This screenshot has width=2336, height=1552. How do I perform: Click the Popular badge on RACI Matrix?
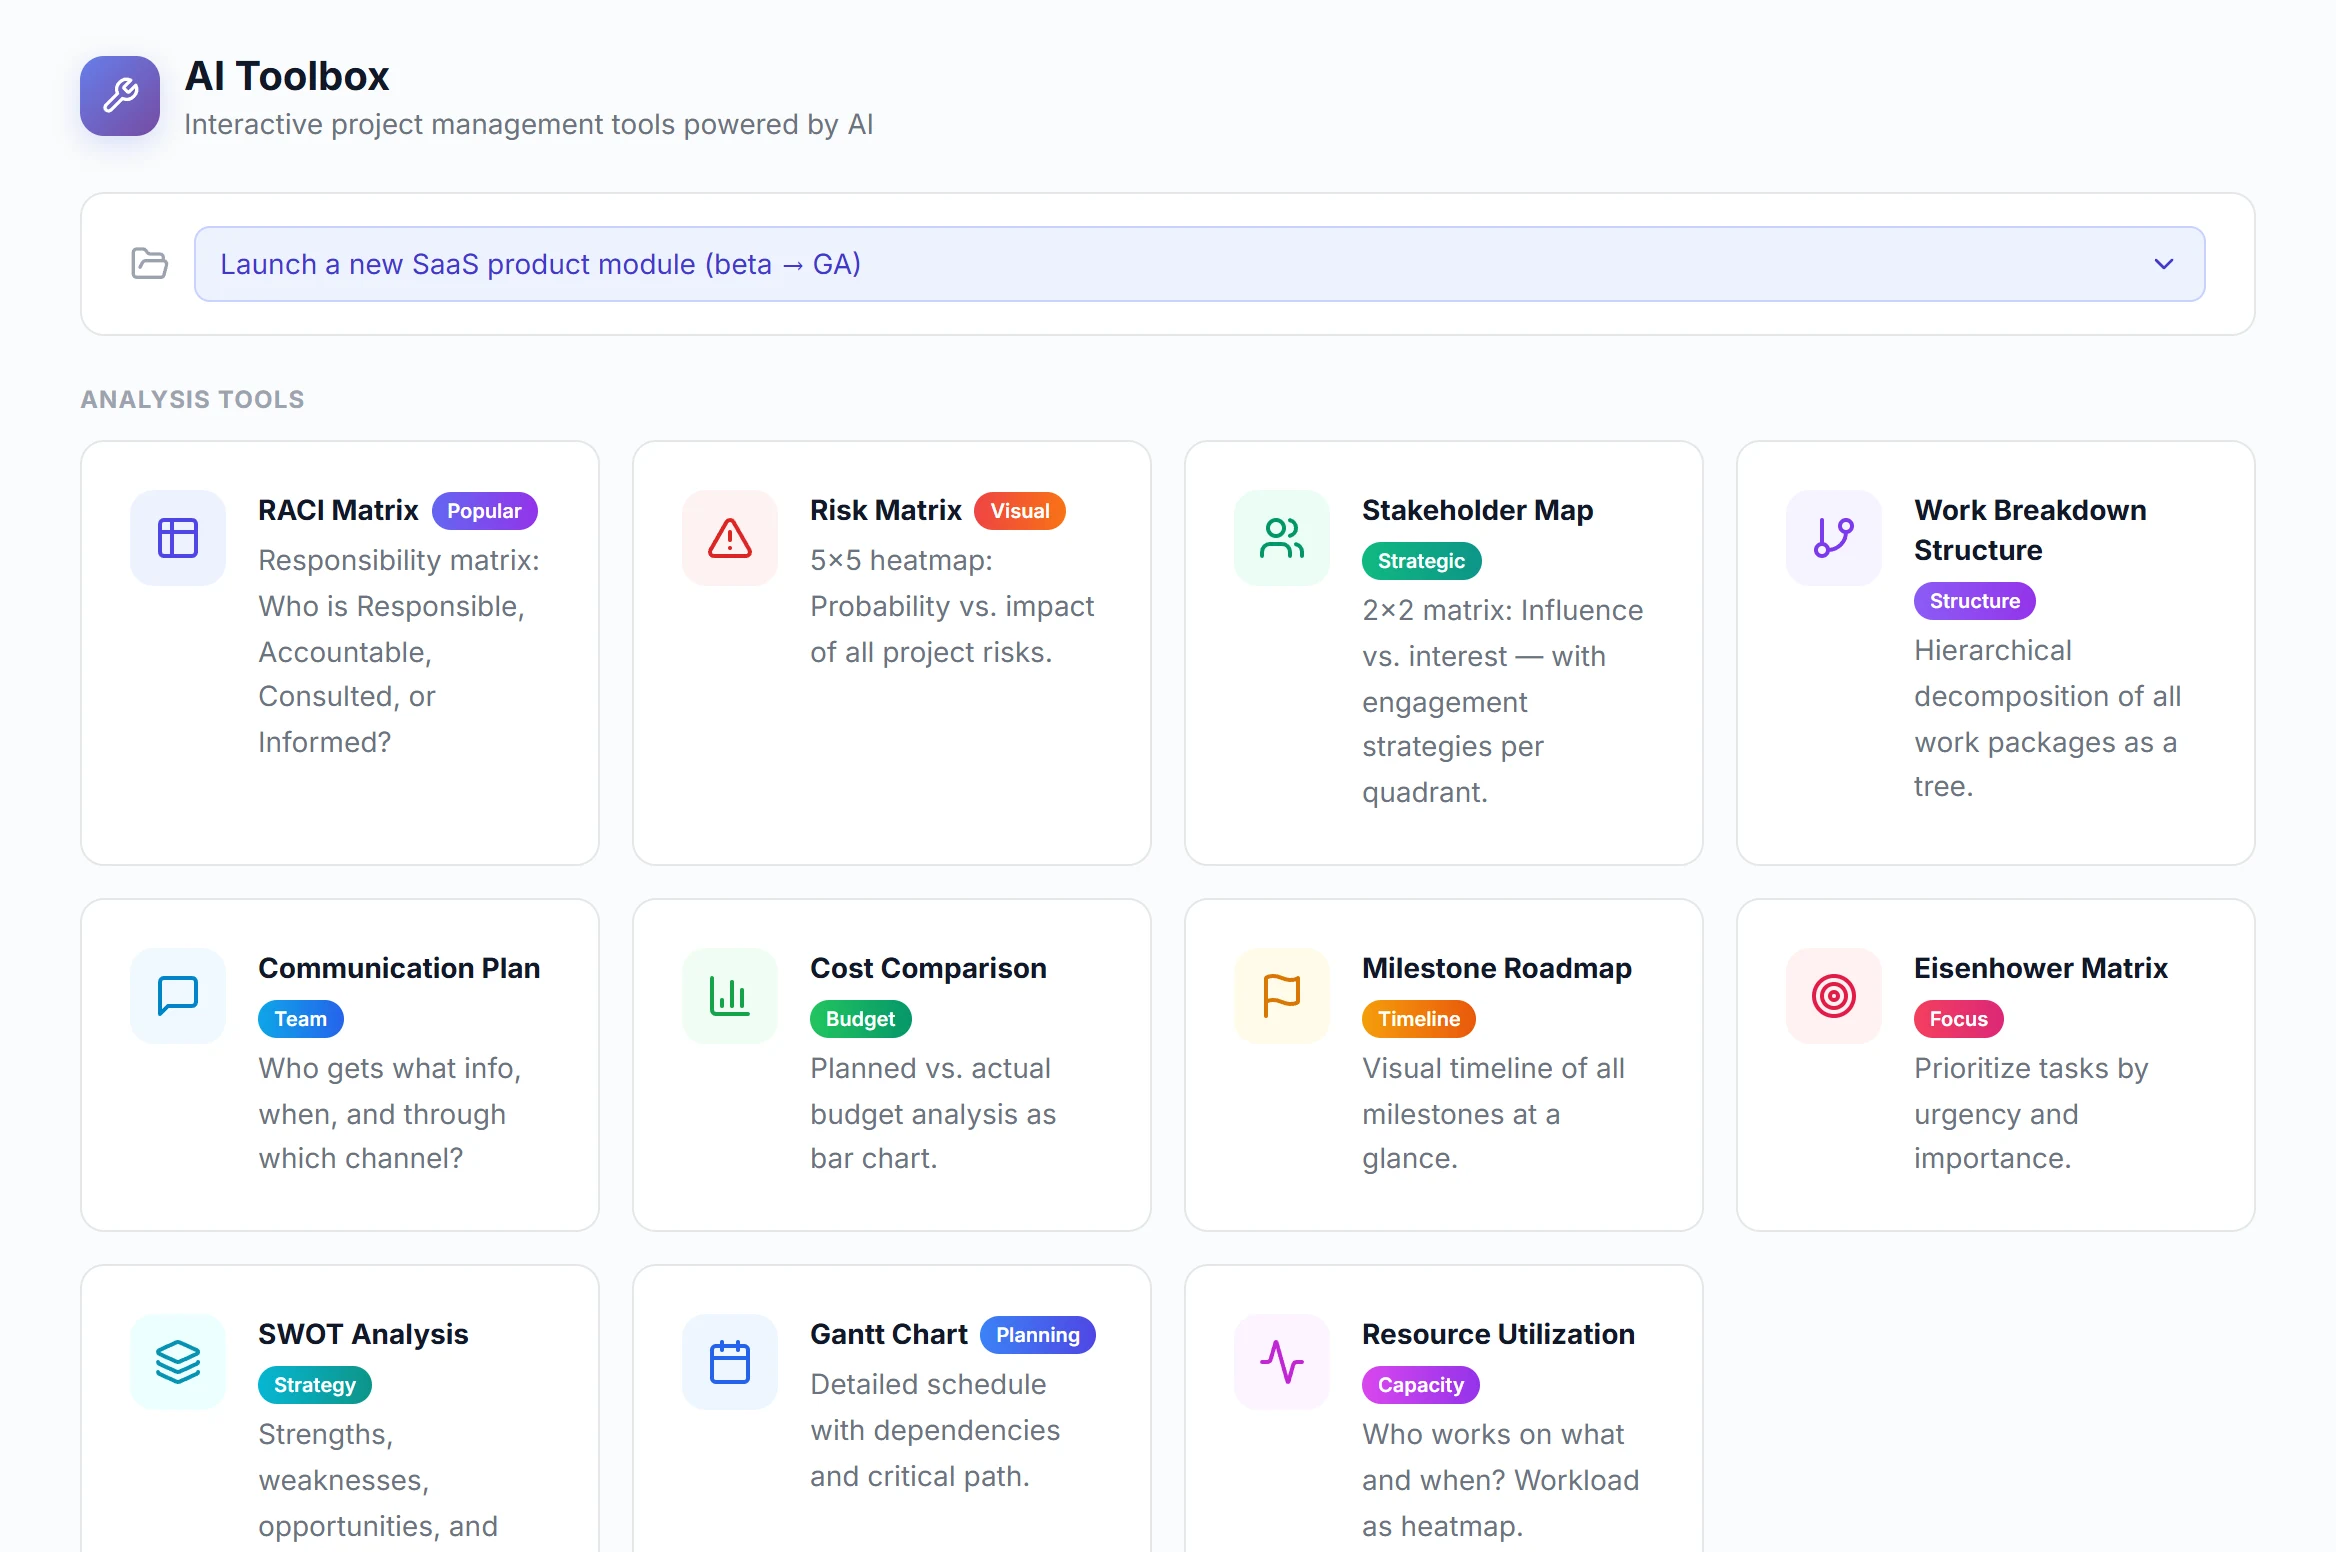(484, 511)
